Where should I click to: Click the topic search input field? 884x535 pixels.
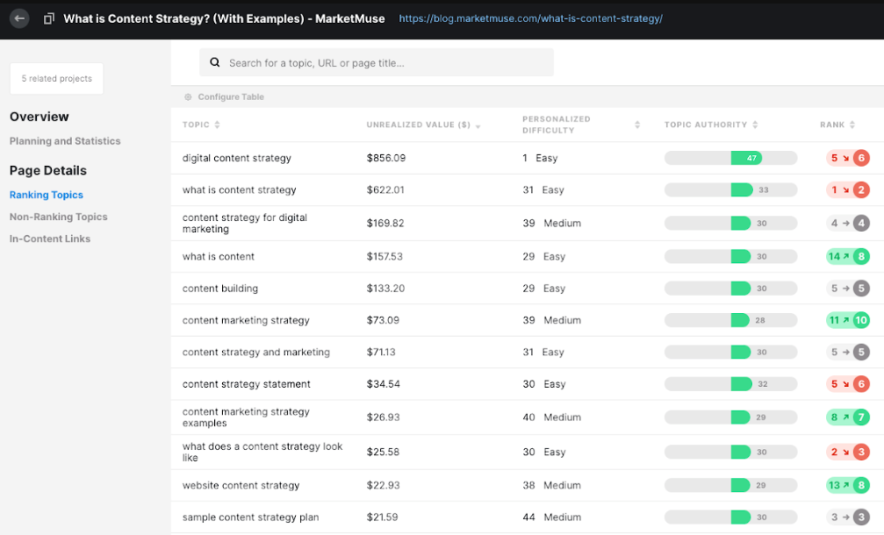click(385, 63)
